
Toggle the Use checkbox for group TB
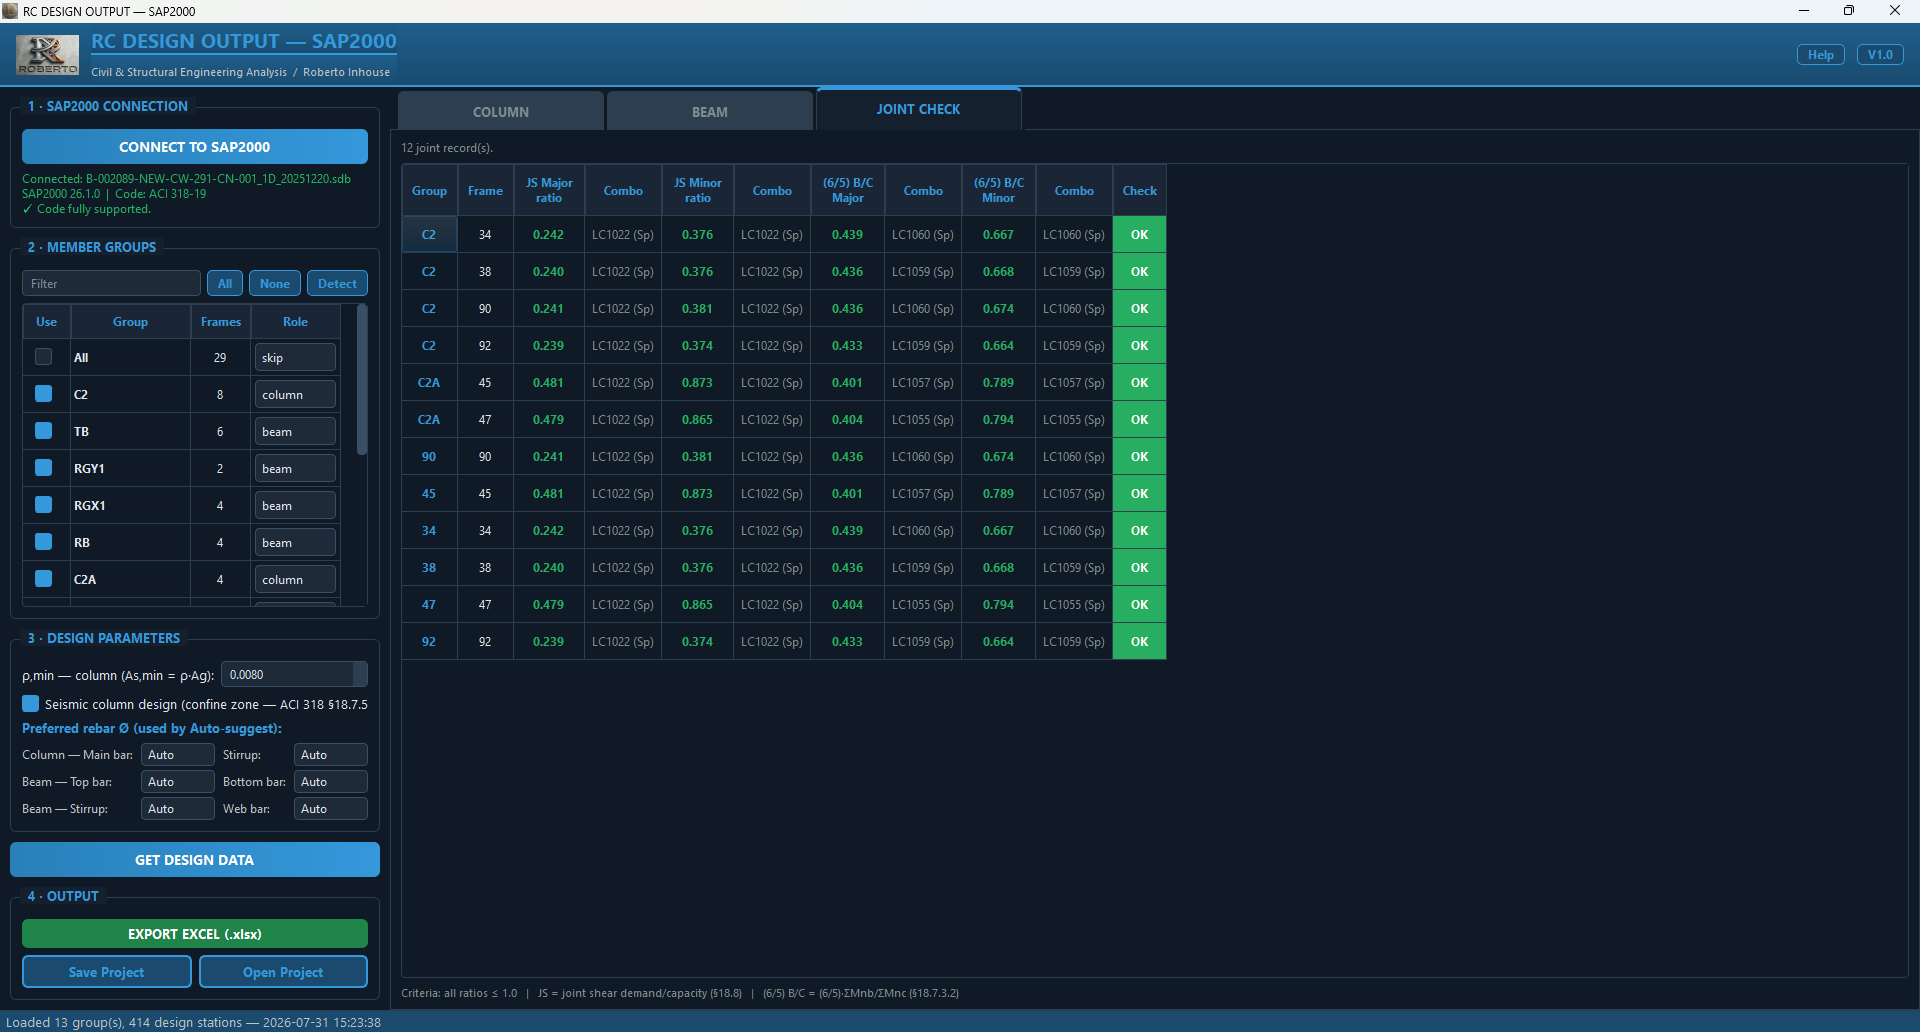43,431
